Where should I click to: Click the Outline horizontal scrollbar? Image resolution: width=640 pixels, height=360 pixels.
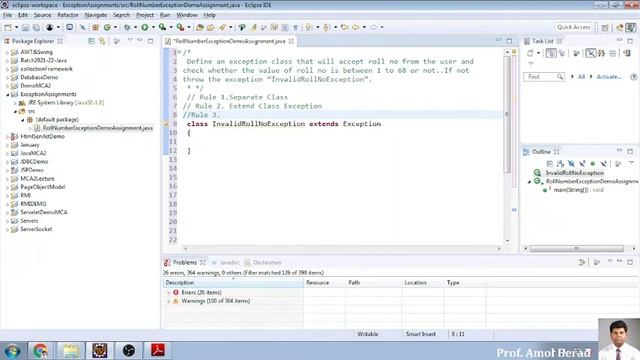click(576, 248)
